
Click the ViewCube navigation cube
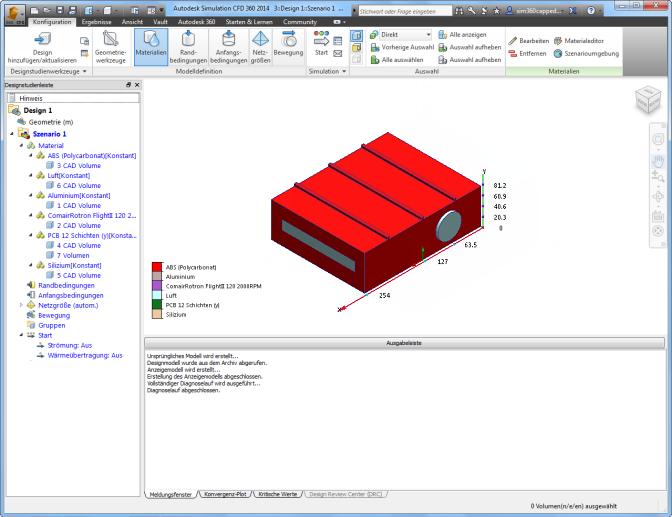pos(648,99)
